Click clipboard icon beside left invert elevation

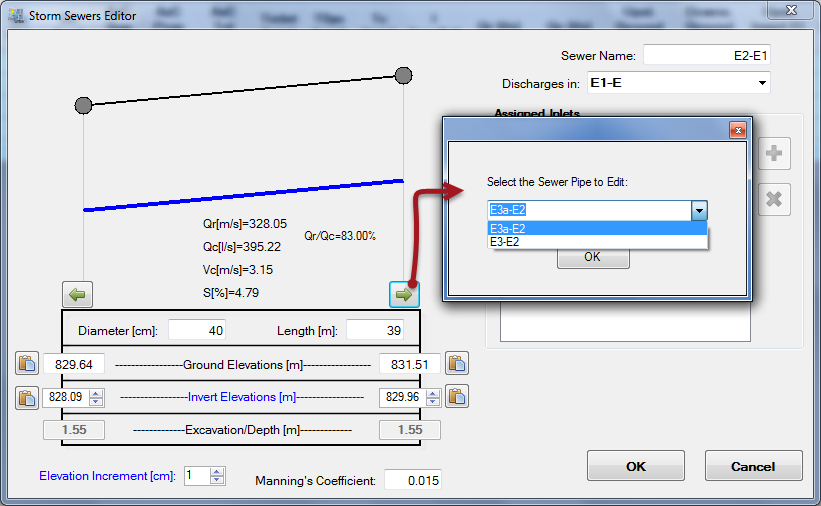[x=27, y=397]
